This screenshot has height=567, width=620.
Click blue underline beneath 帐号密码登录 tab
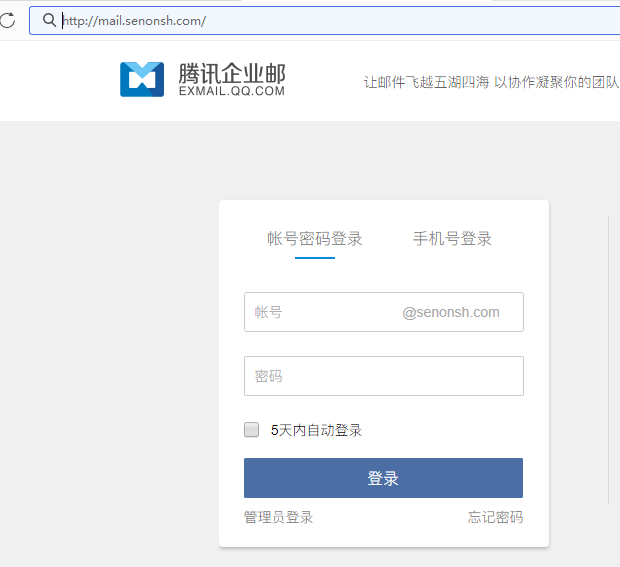[314, 258]
